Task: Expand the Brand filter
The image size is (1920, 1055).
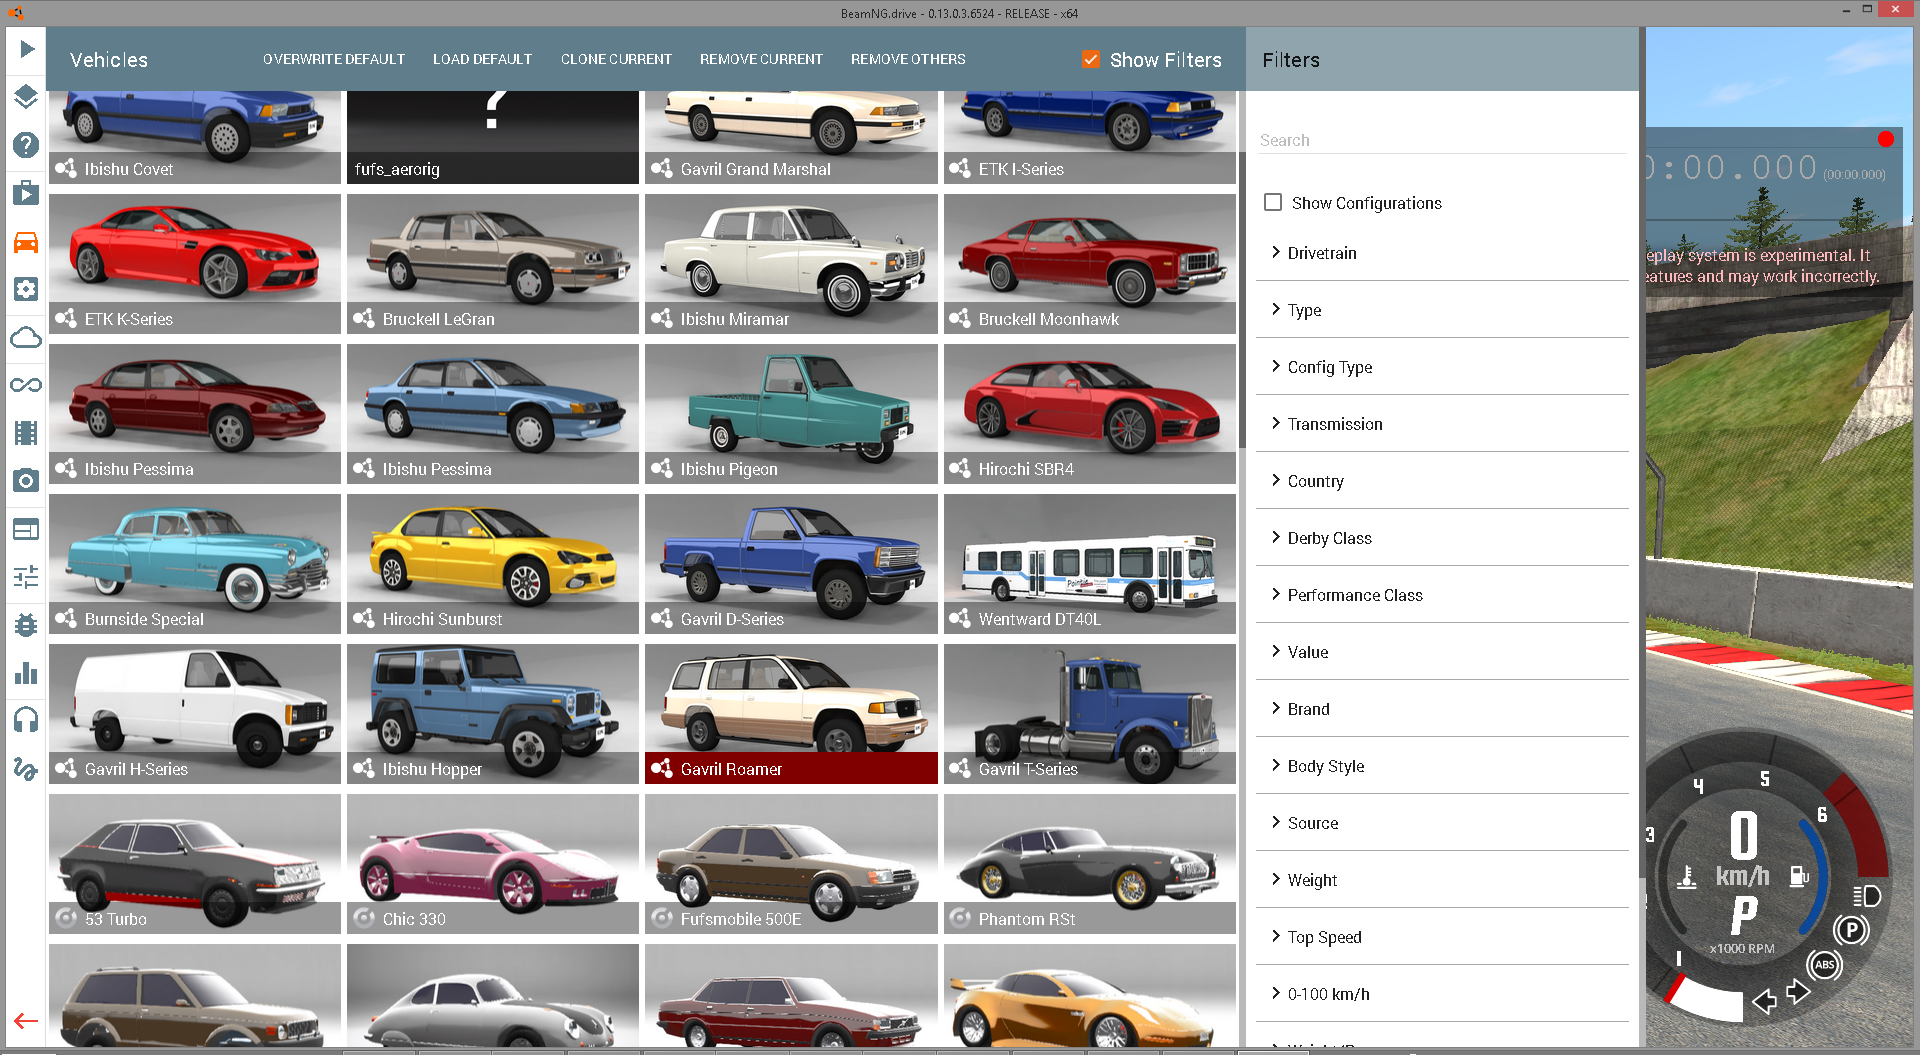Action: (1442, 709)
